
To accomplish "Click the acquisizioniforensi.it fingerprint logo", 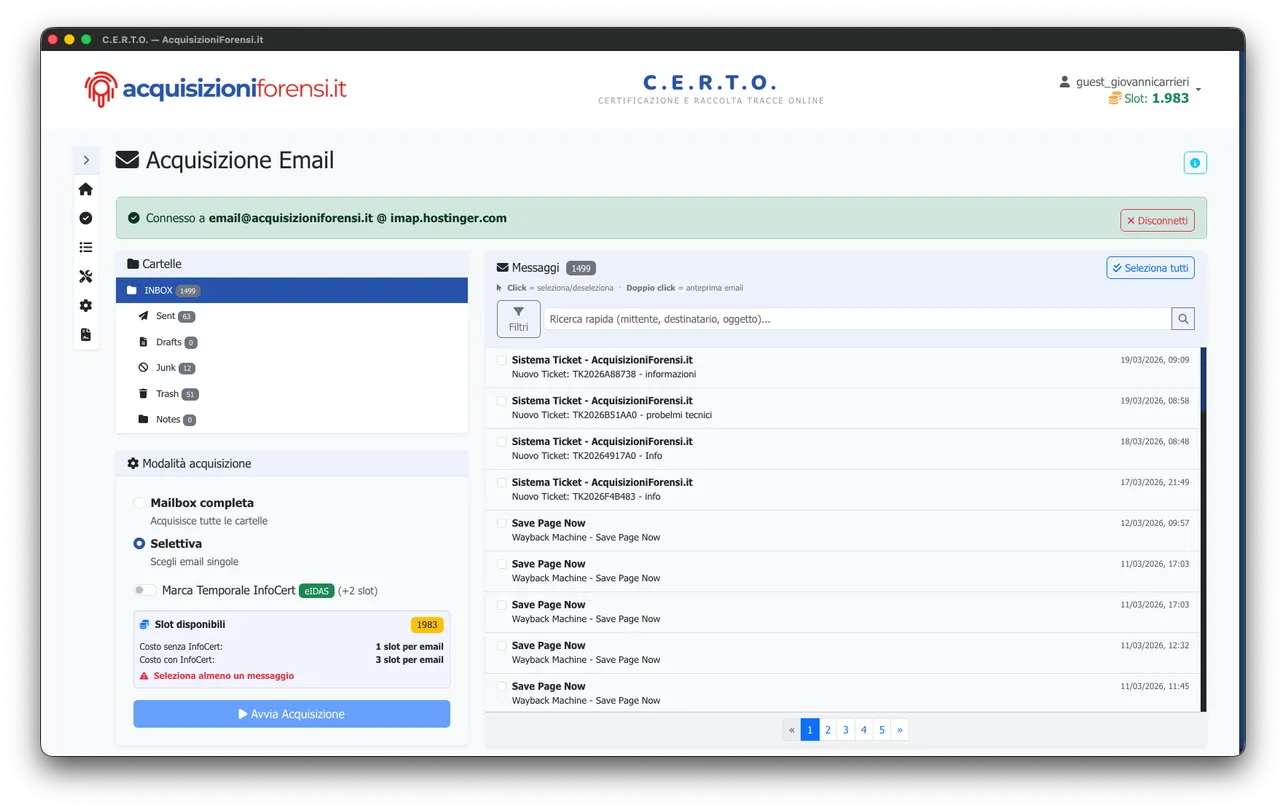I will 99,87.
